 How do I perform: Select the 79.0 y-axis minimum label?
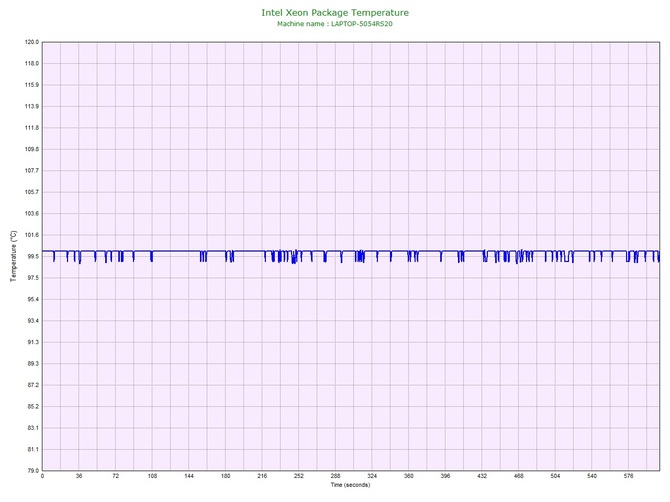click(33, 471)
